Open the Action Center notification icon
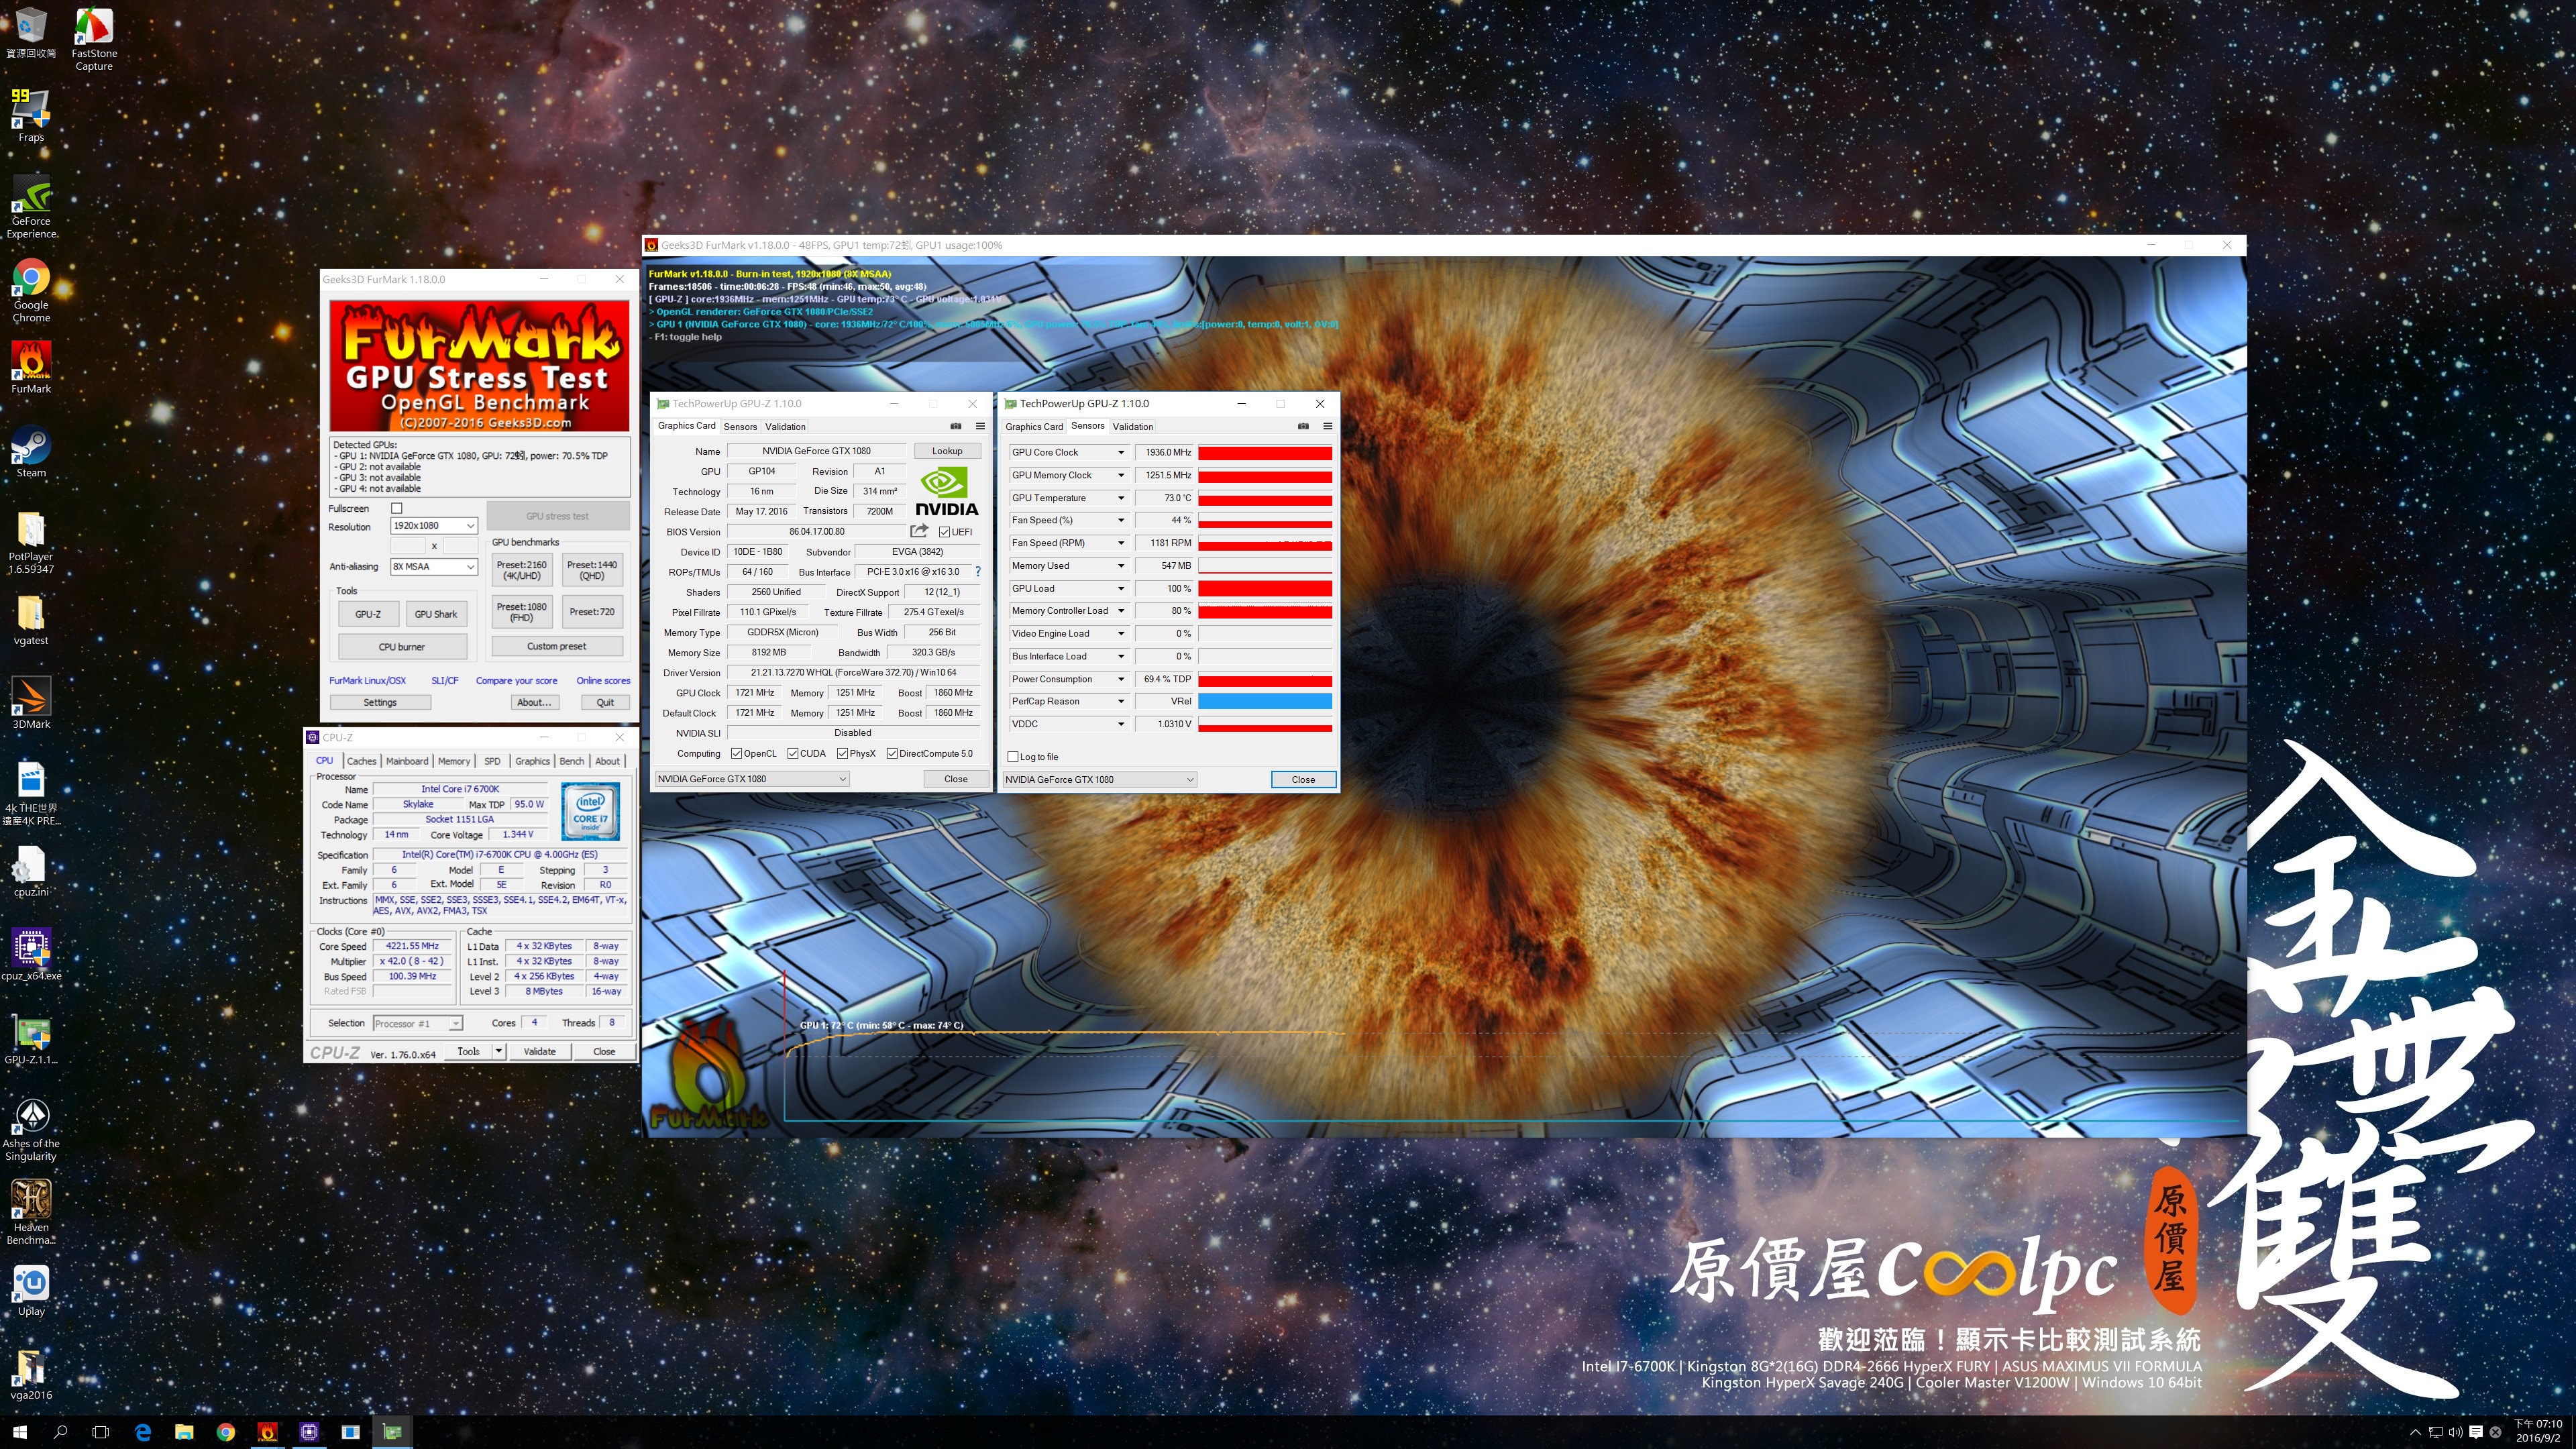This screenshot has height=1449, width=2576. click(x=2475, y=1432)
